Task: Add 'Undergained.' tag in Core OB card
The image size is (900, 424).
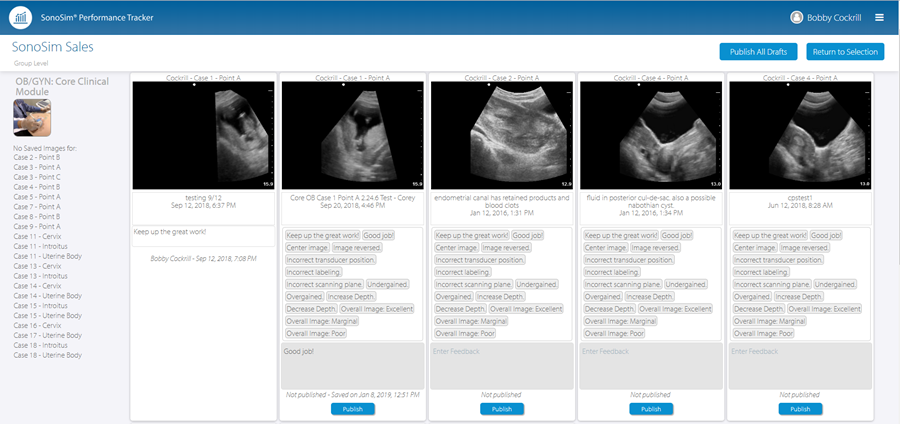Action: [387, 285]
